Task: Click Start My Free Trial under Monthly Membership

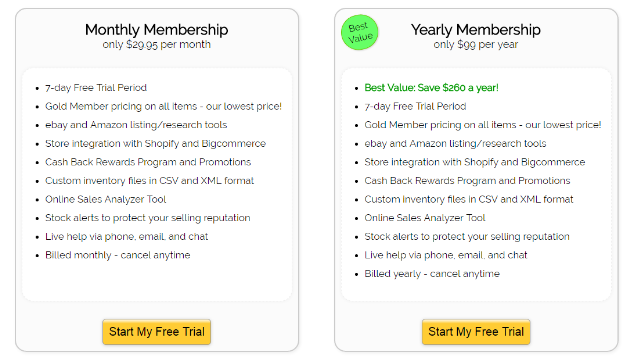Action: tap(157, 332)
